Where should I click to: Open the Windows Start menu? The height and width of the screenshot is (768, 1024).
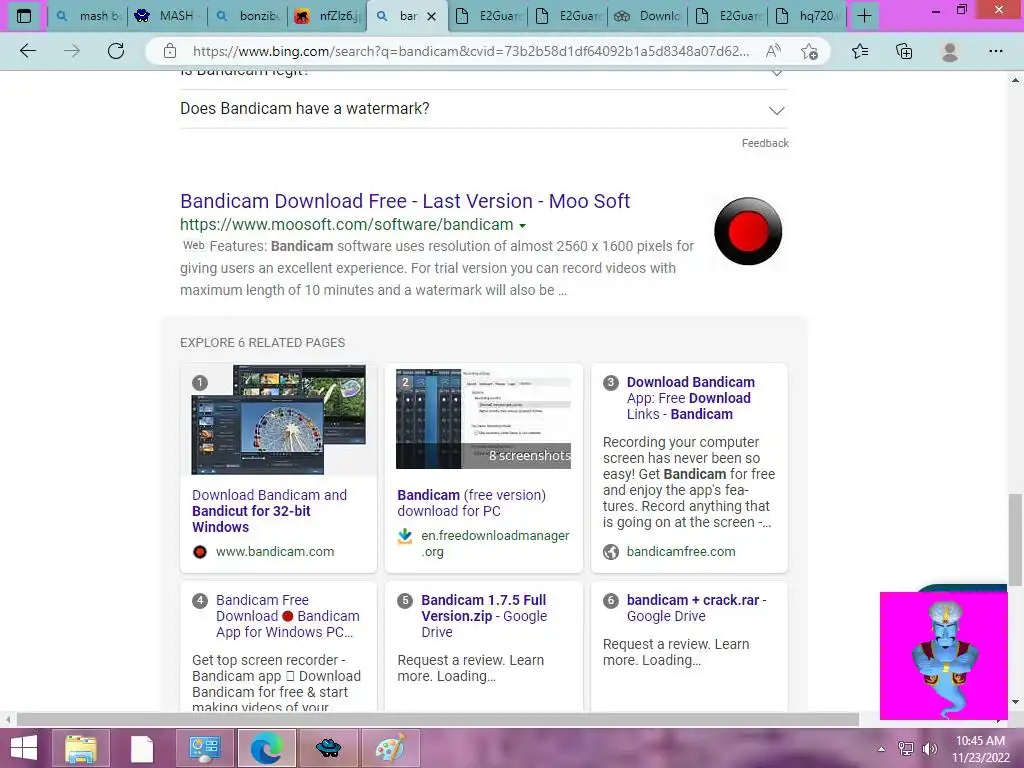pos(24,748)
